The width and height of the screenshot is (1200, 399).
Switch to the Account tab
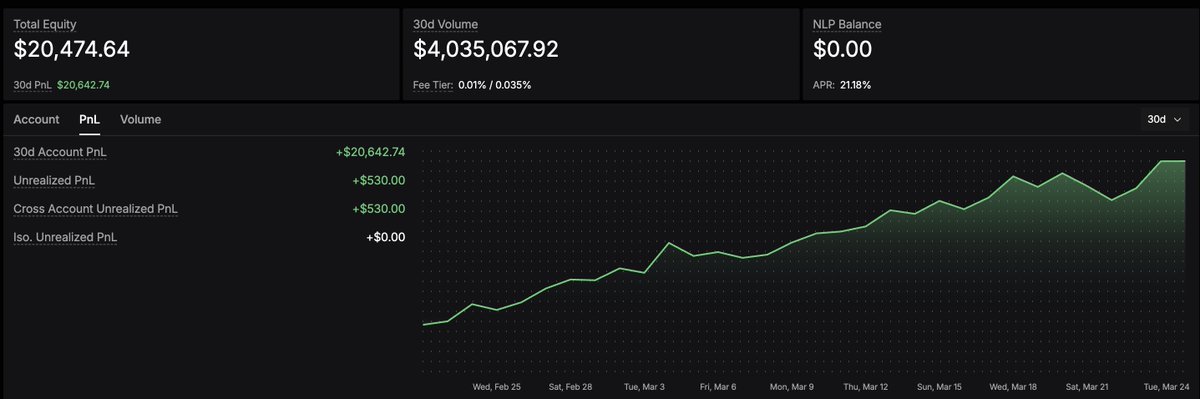[x=36, y=119]
